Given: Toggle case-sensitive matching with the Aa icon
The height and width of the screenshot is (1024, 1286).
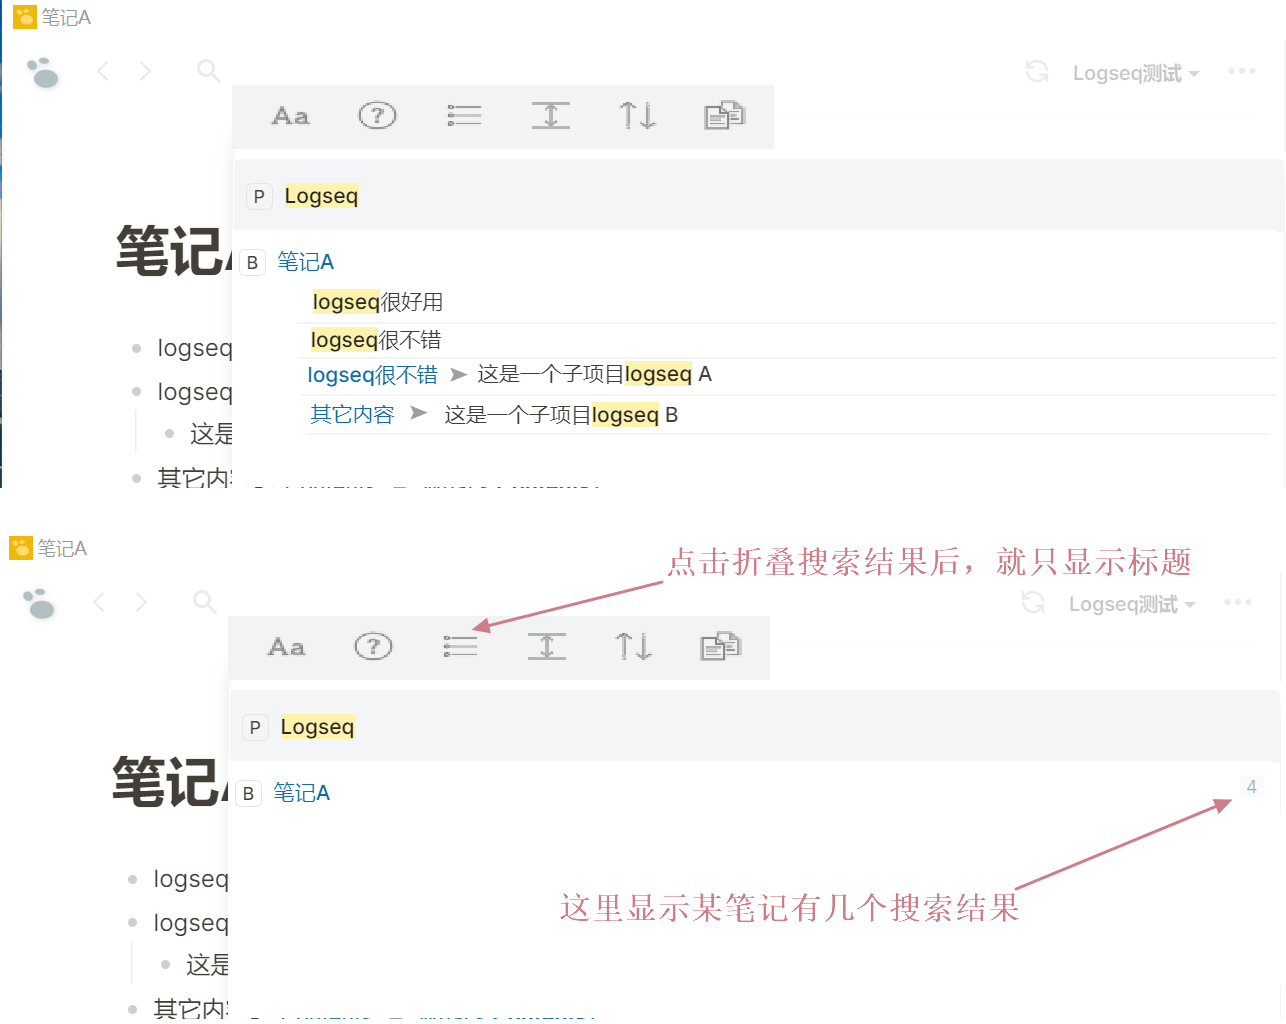Looking at the screenshot, I should coord(289,116).
